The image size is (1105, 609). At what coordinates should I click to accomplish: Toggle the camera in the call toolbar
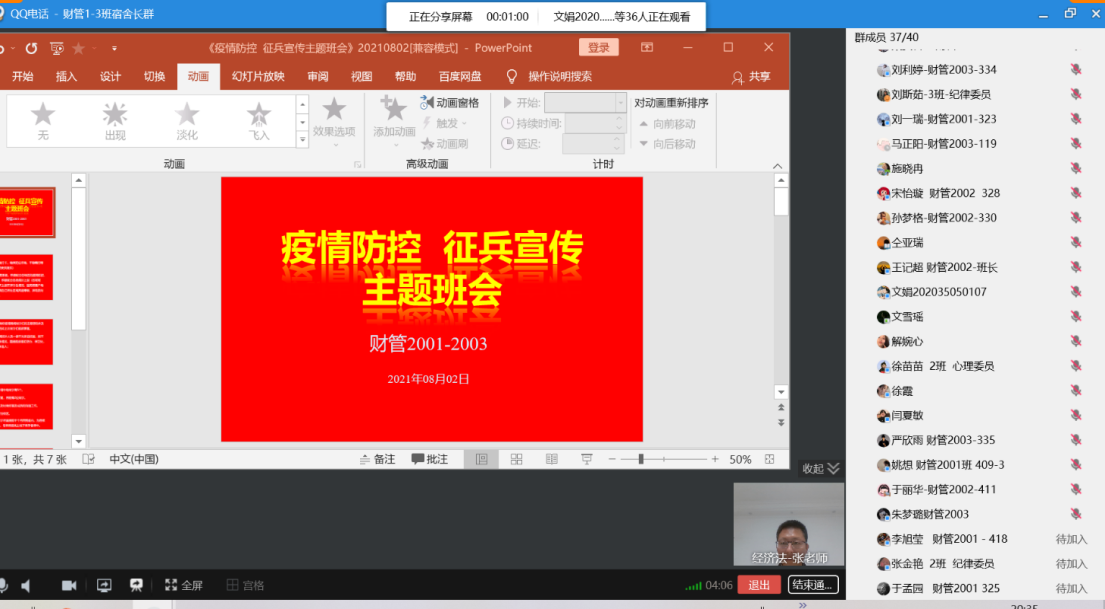click(69, 585)
